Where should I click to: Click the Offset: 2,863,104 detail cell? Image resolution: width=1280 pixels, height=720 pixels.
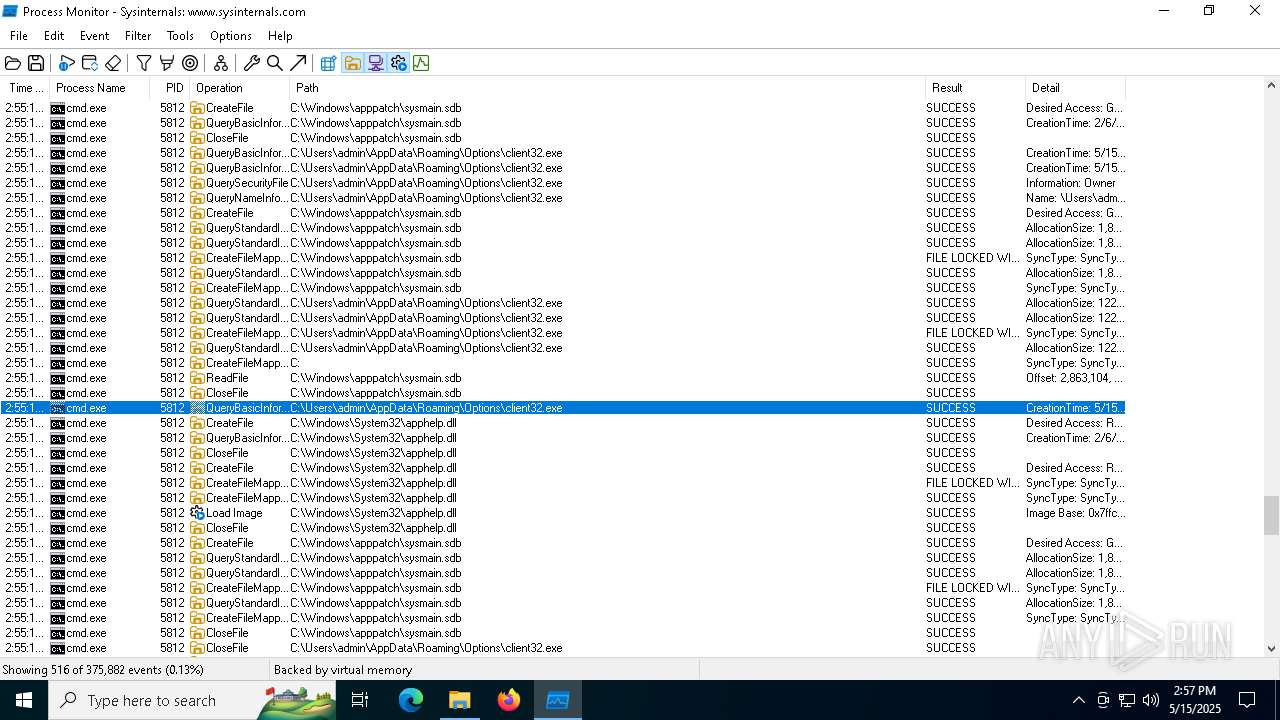click(x=1075, y=378)
